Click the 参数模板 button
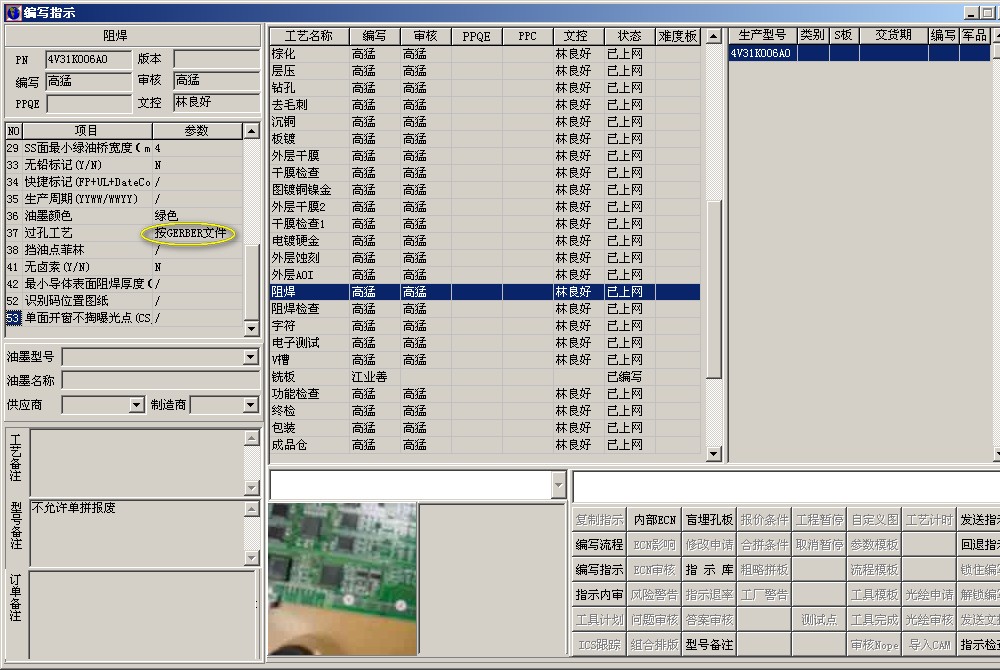1000x670 pixels. [x=874, y=545]
